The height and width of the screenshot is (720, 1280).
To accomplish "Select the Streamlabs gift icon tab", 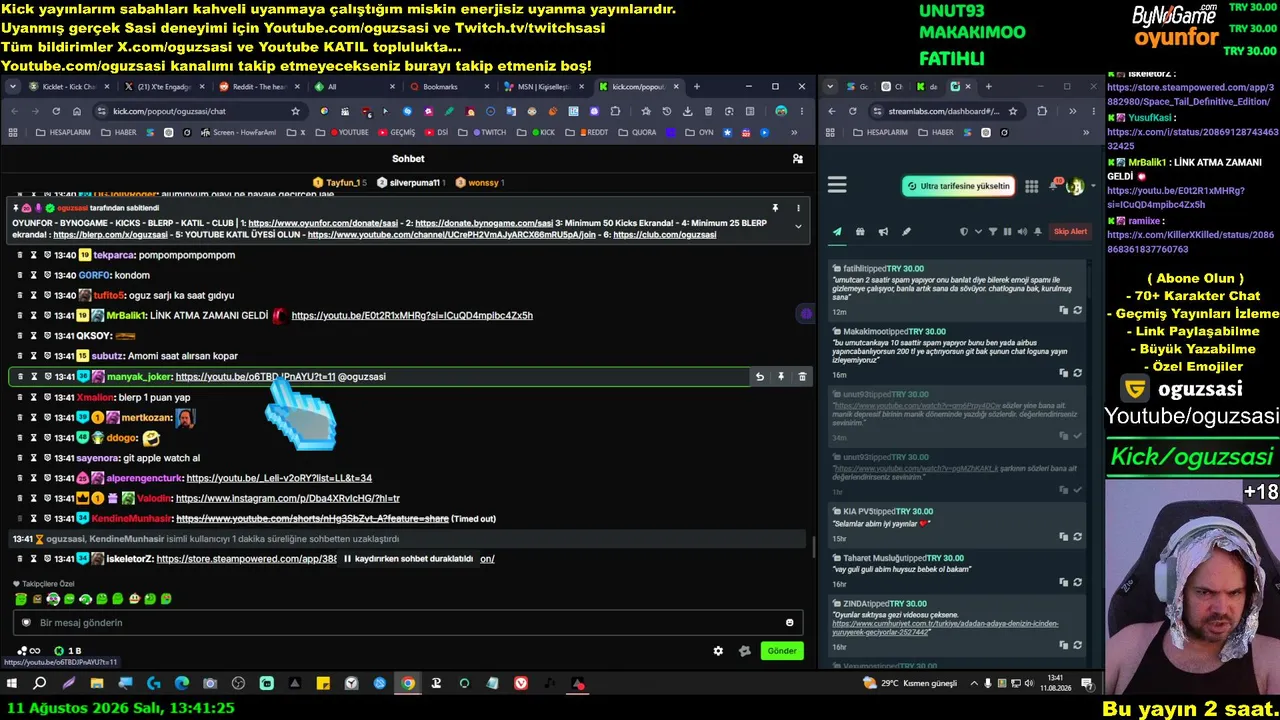I will click(860, 232).
